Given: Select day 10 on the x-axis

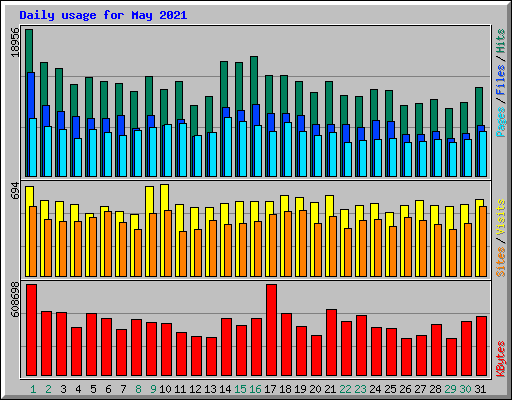Looking at the screenshot, I should 165,389.
